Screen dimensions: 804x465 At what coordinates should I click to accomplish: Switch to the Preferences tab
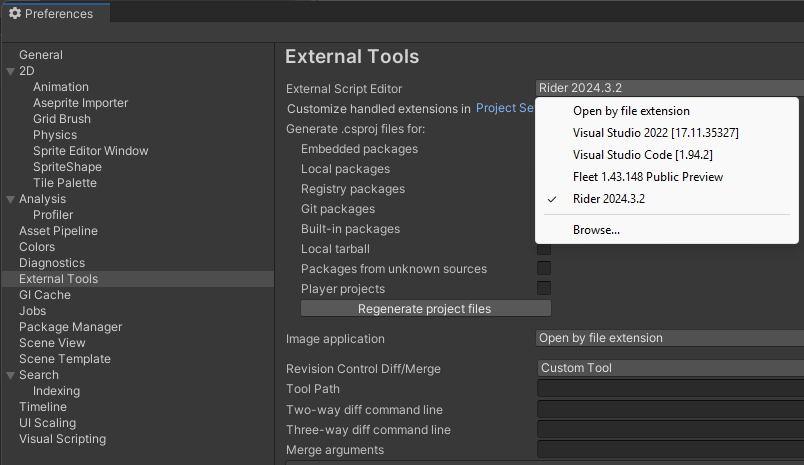[55, 13]
